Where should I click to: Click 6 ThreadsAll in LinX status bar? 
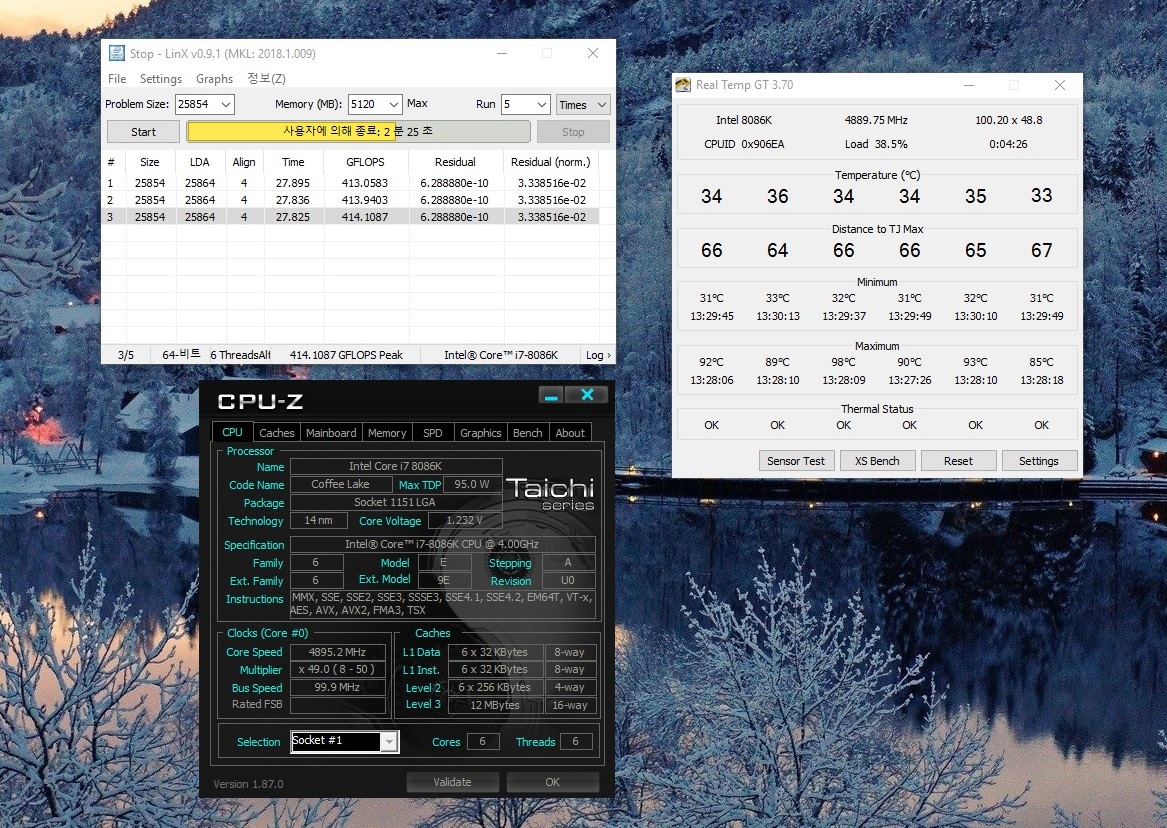click(x=240, y=355)
